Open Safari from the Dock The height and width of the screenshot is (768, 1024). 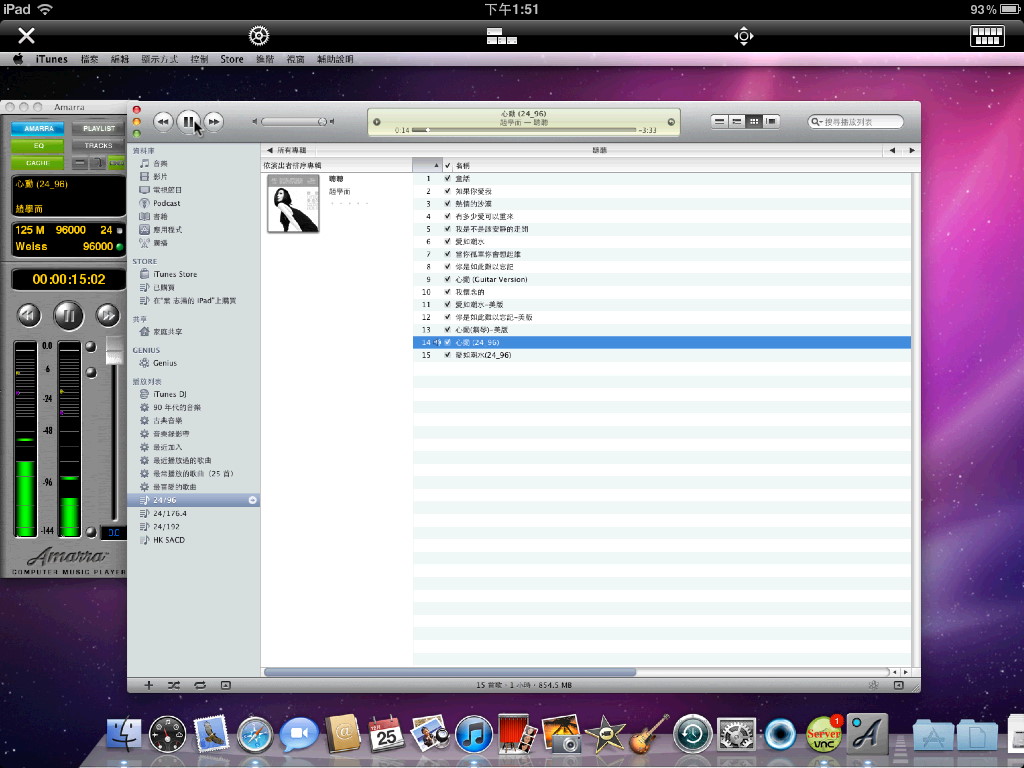pyautogui.click(x=255, y=735)
